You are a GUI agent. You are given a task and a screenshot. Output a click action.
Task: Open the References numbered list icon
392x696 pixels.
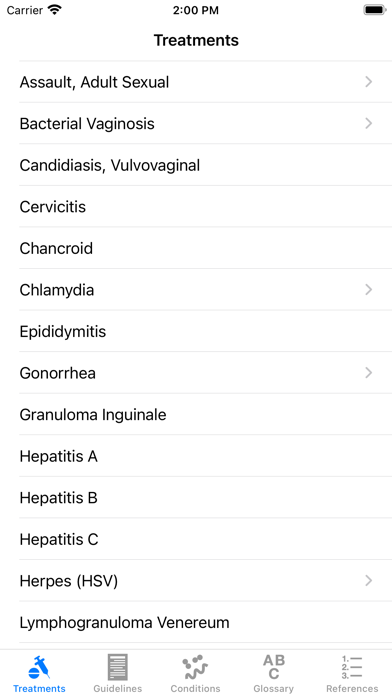[x=352, y=667]
